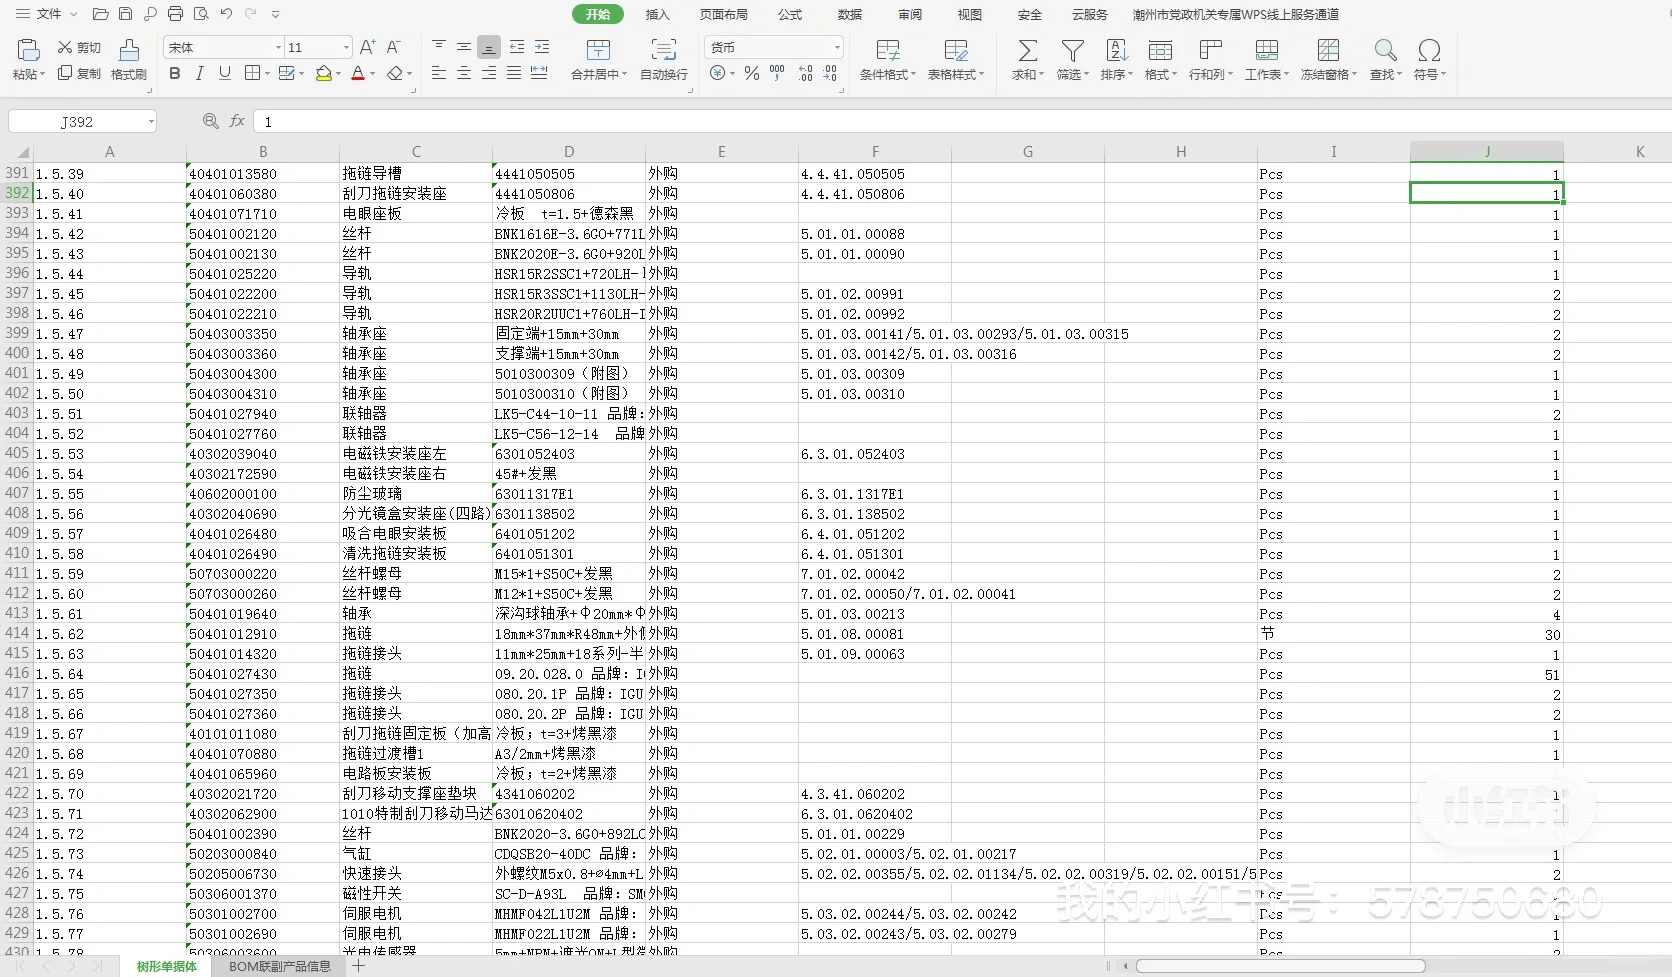Click the AutoSum (求和) sigma icon
Viewport: 1672px width, 977px height.
tap(1027, 50)
